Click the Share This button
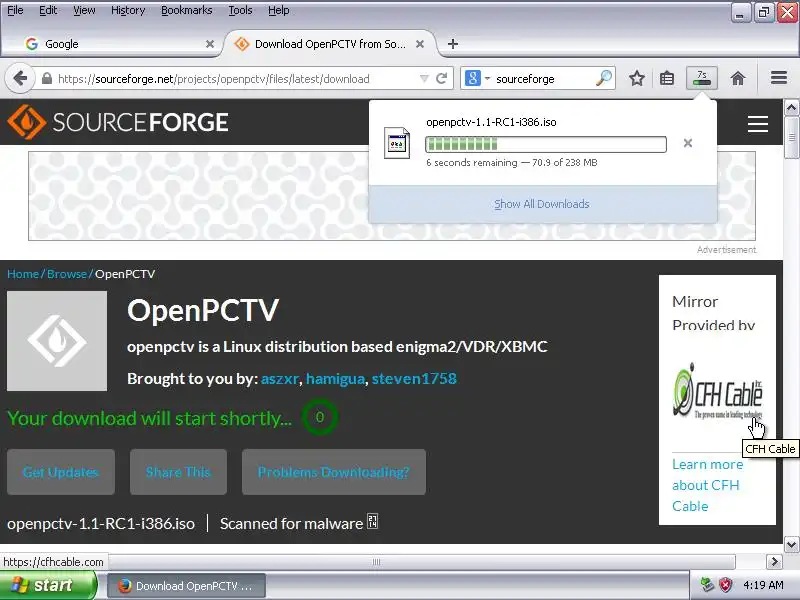The image size is (800, 600). (178, 472)
